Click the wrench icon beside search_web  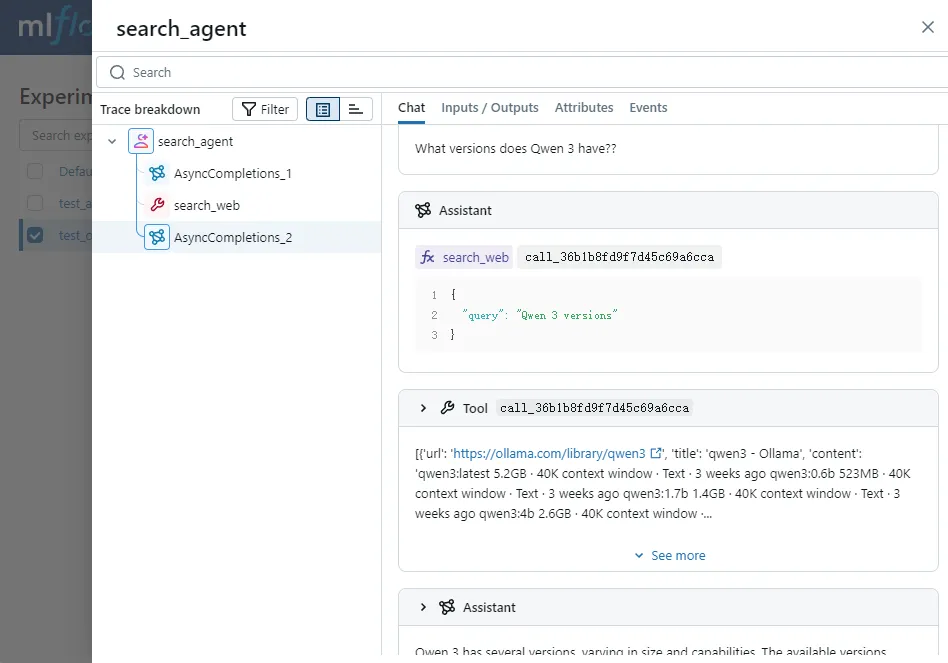coord(158,205)
